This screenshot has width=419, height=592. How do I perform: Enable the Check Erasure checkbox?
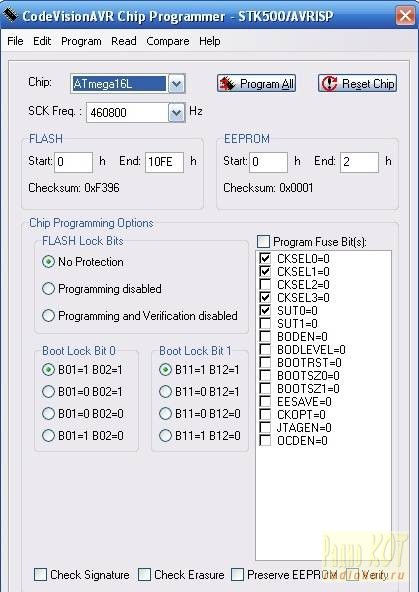coord(144,575)
